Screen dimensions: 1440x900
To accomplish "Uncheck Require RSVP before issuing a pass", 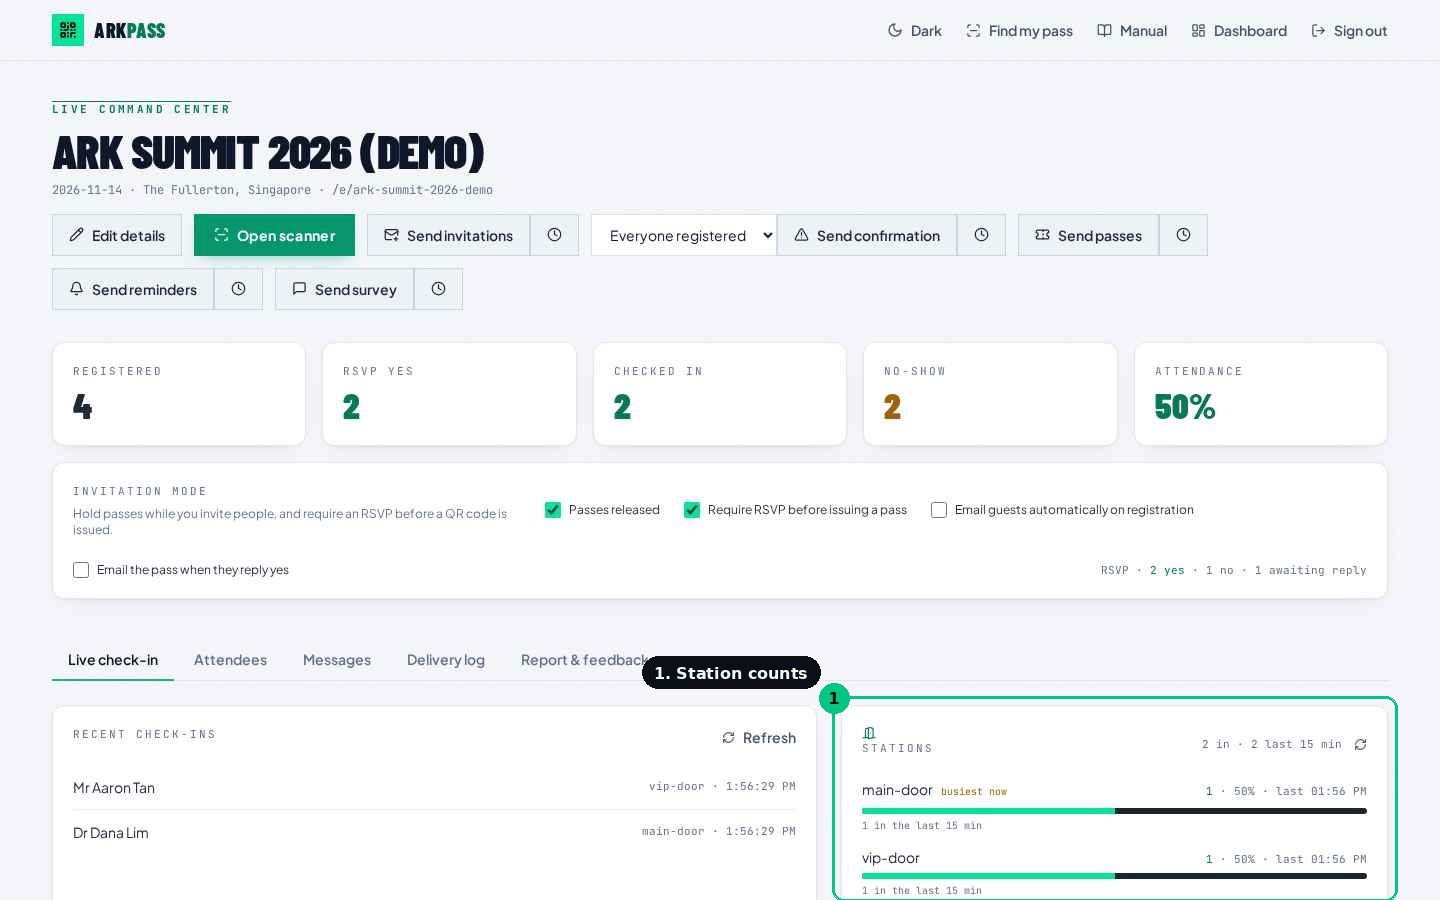I will pyautogui.click(x=692, y=510).
